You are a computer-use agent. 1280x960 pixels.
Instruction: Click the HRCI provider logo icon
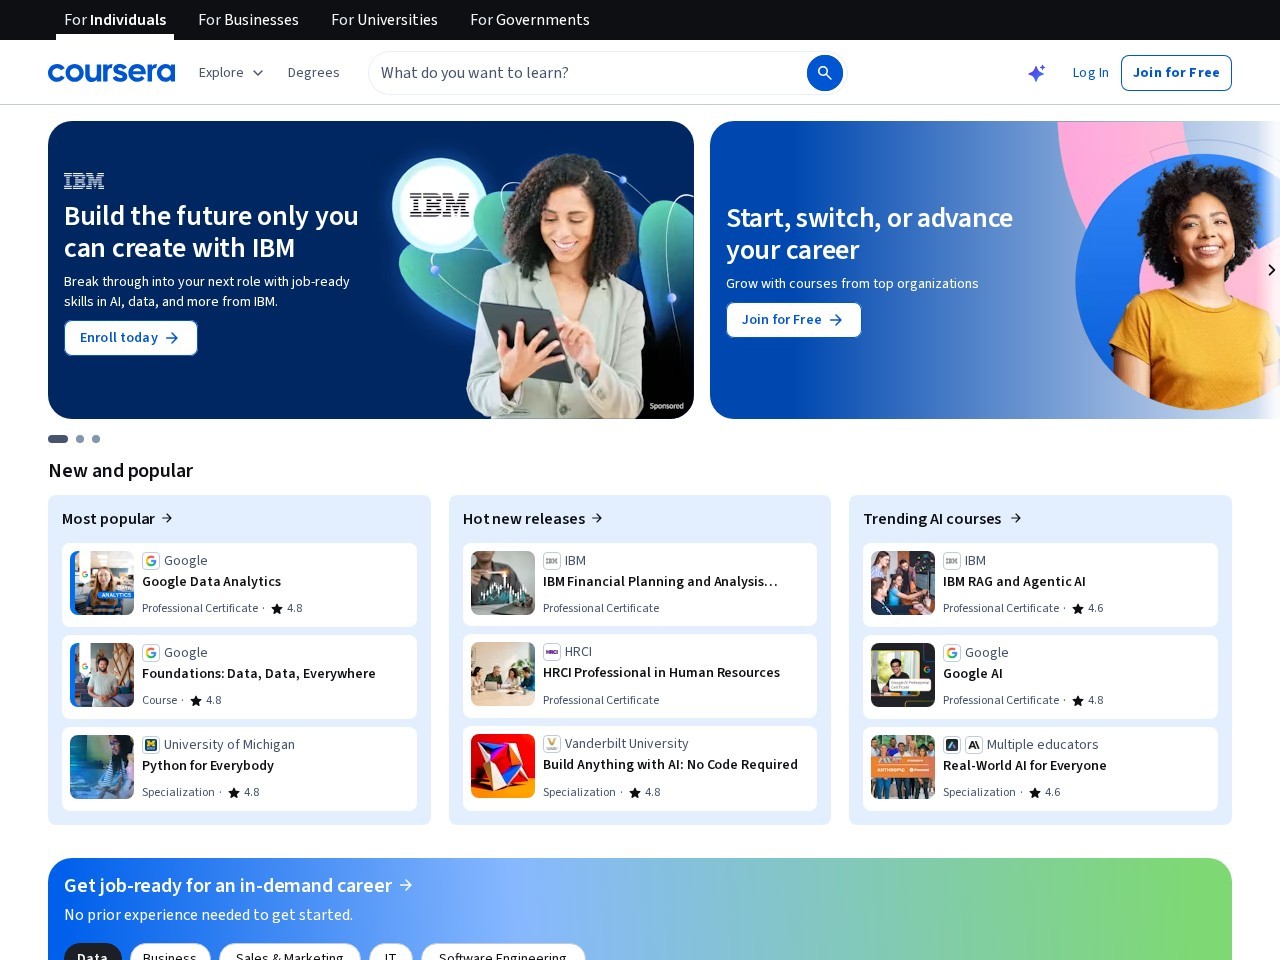552,652
